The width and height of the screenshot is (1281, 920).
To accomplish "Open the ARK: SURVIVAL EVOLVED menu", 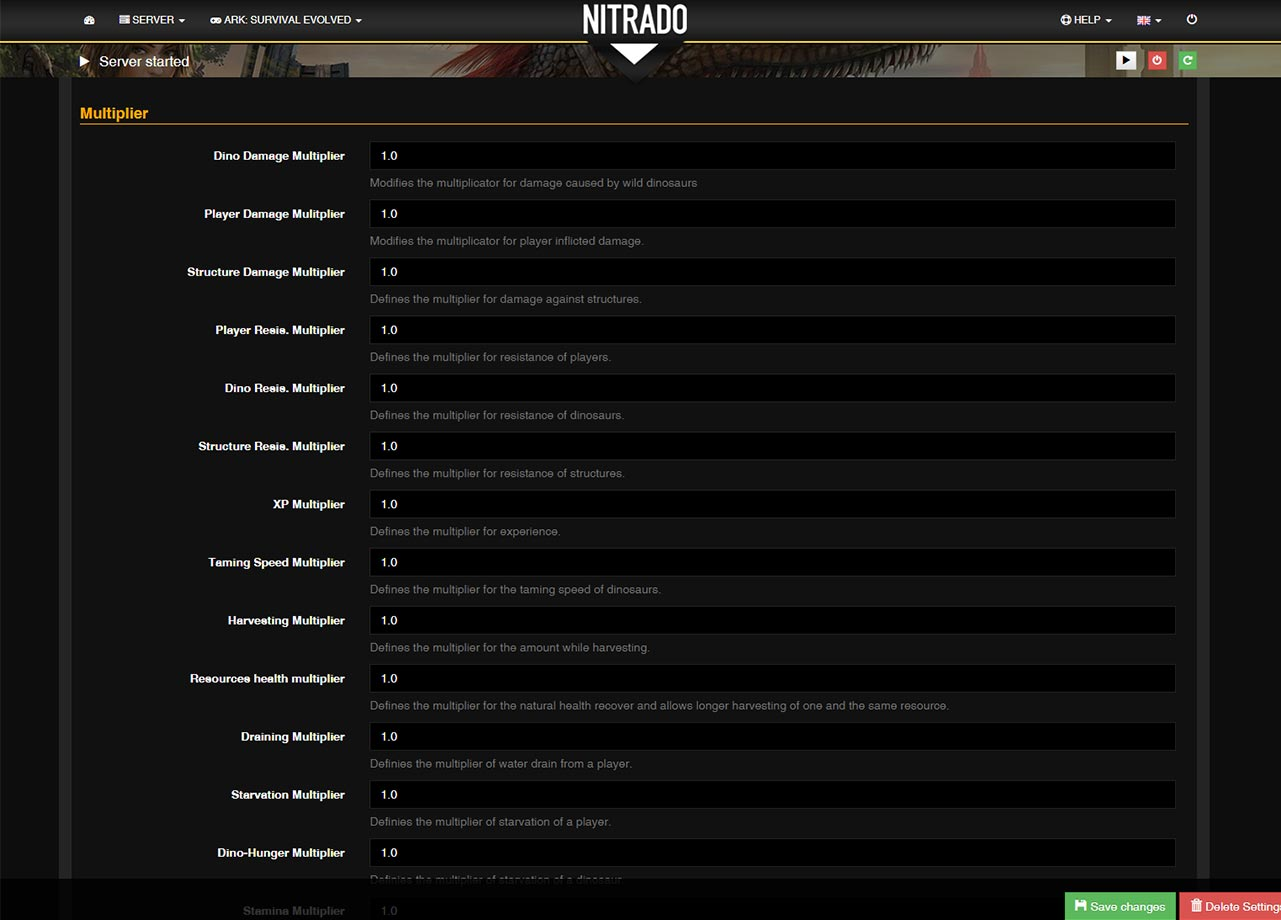I will click(x=286, y=20).
